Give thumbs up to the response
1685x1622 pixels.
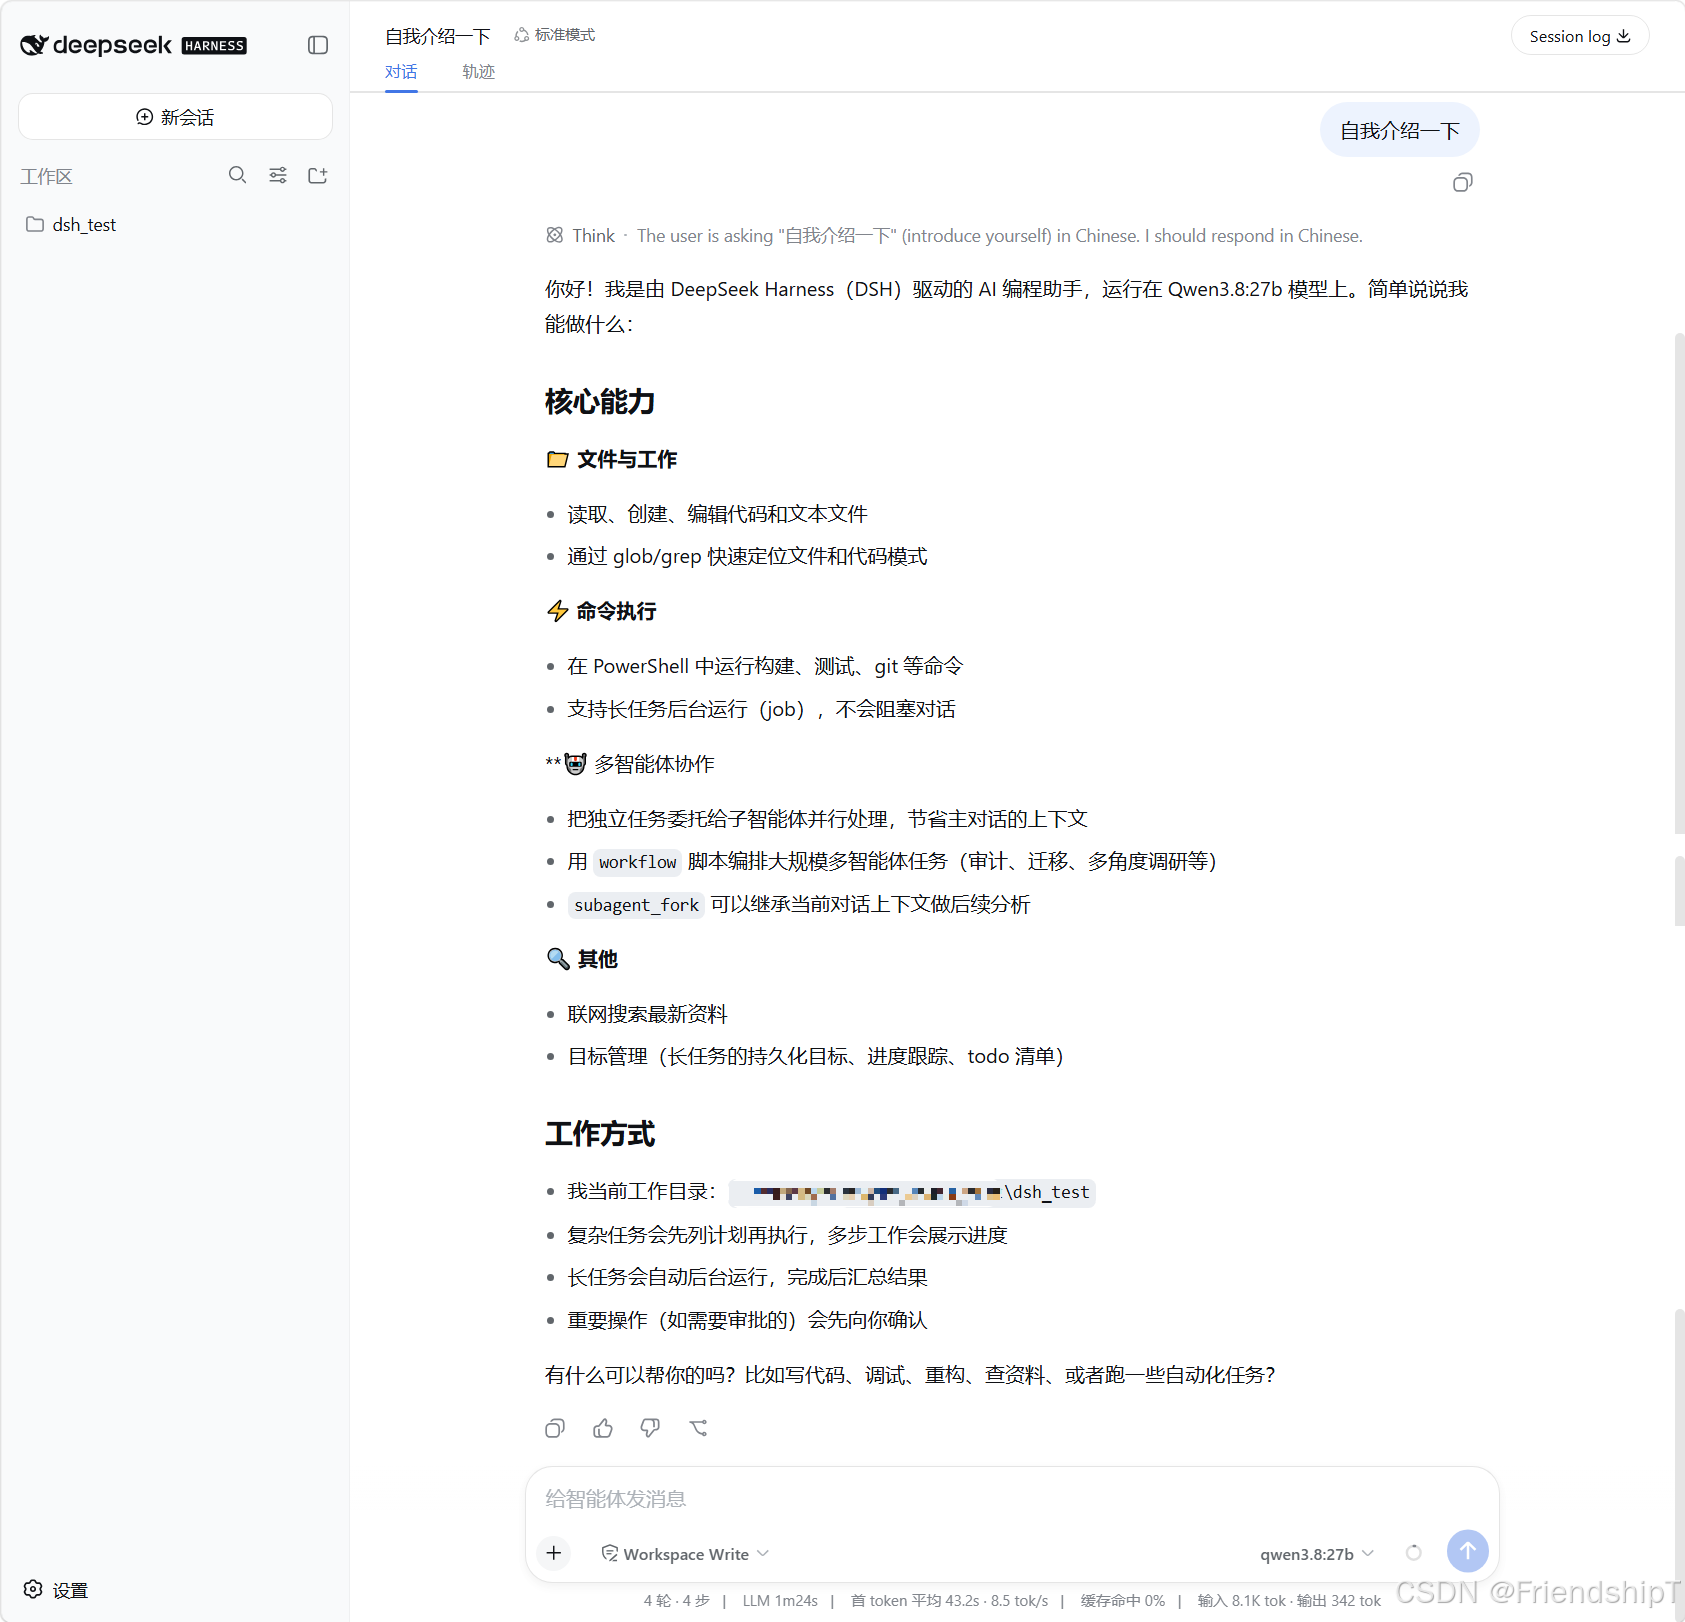(x=603, y=1428)
